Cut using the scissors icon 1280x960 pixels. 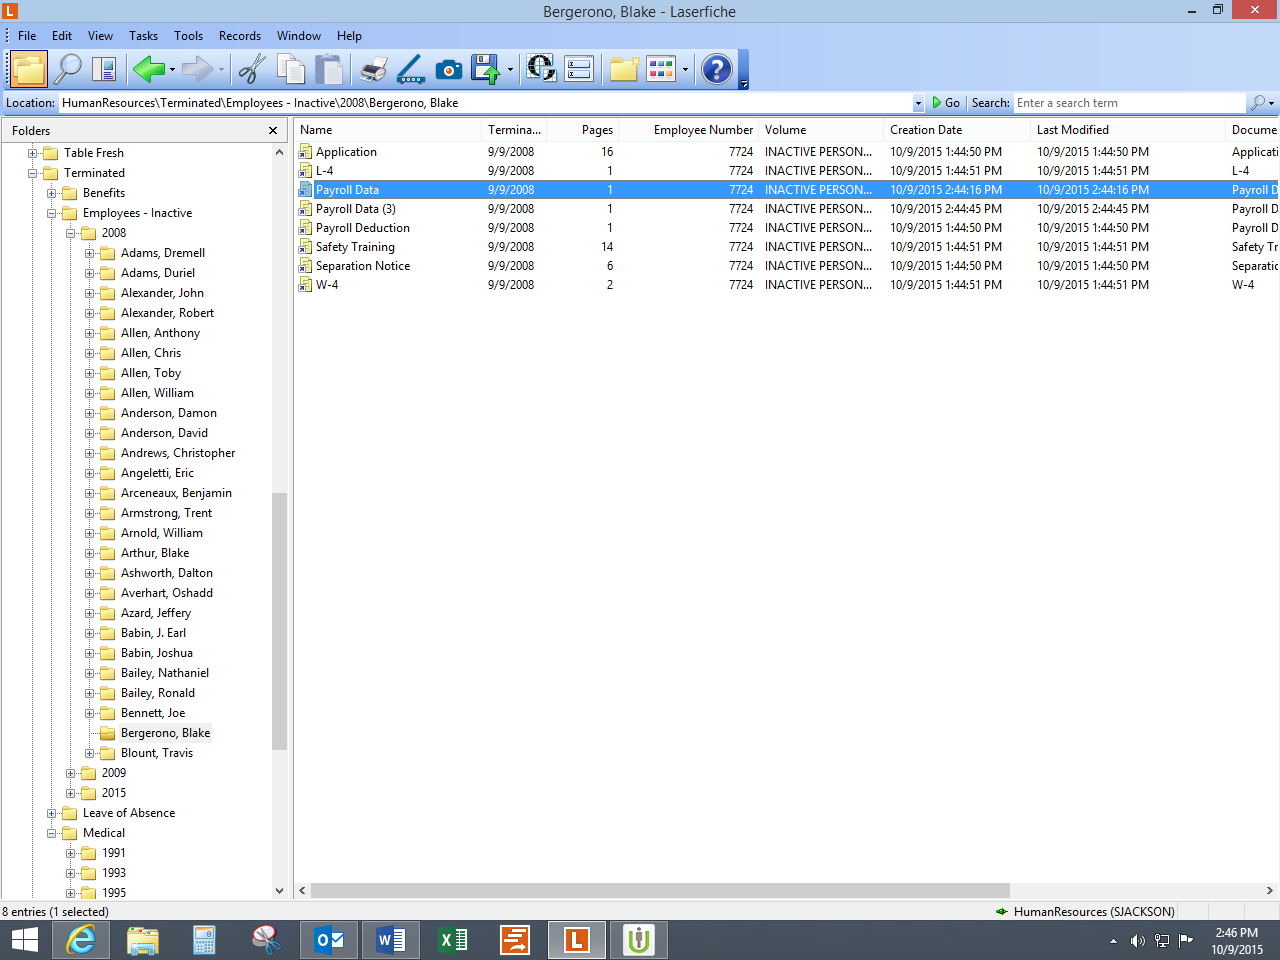pyautogui.click(x=252, y=69)
